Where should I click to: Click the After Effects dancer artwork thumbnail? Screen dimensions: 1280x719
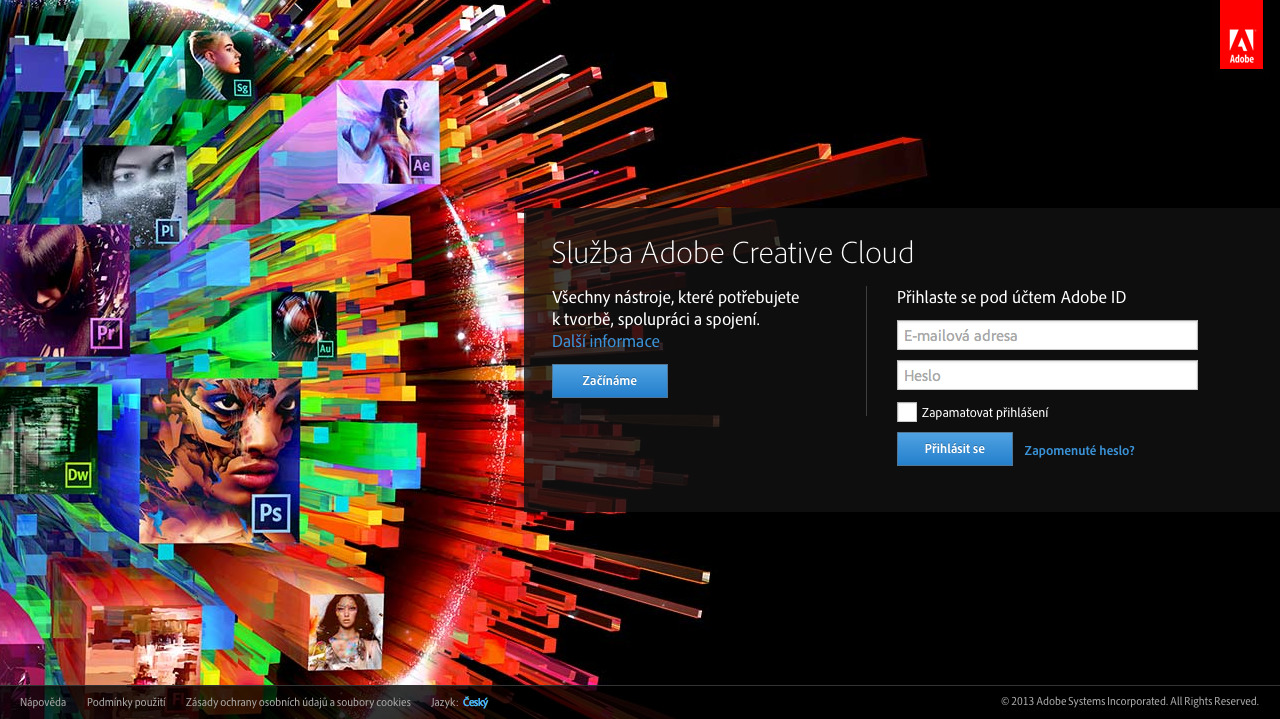pyautogui.click(x=388, y=132)
